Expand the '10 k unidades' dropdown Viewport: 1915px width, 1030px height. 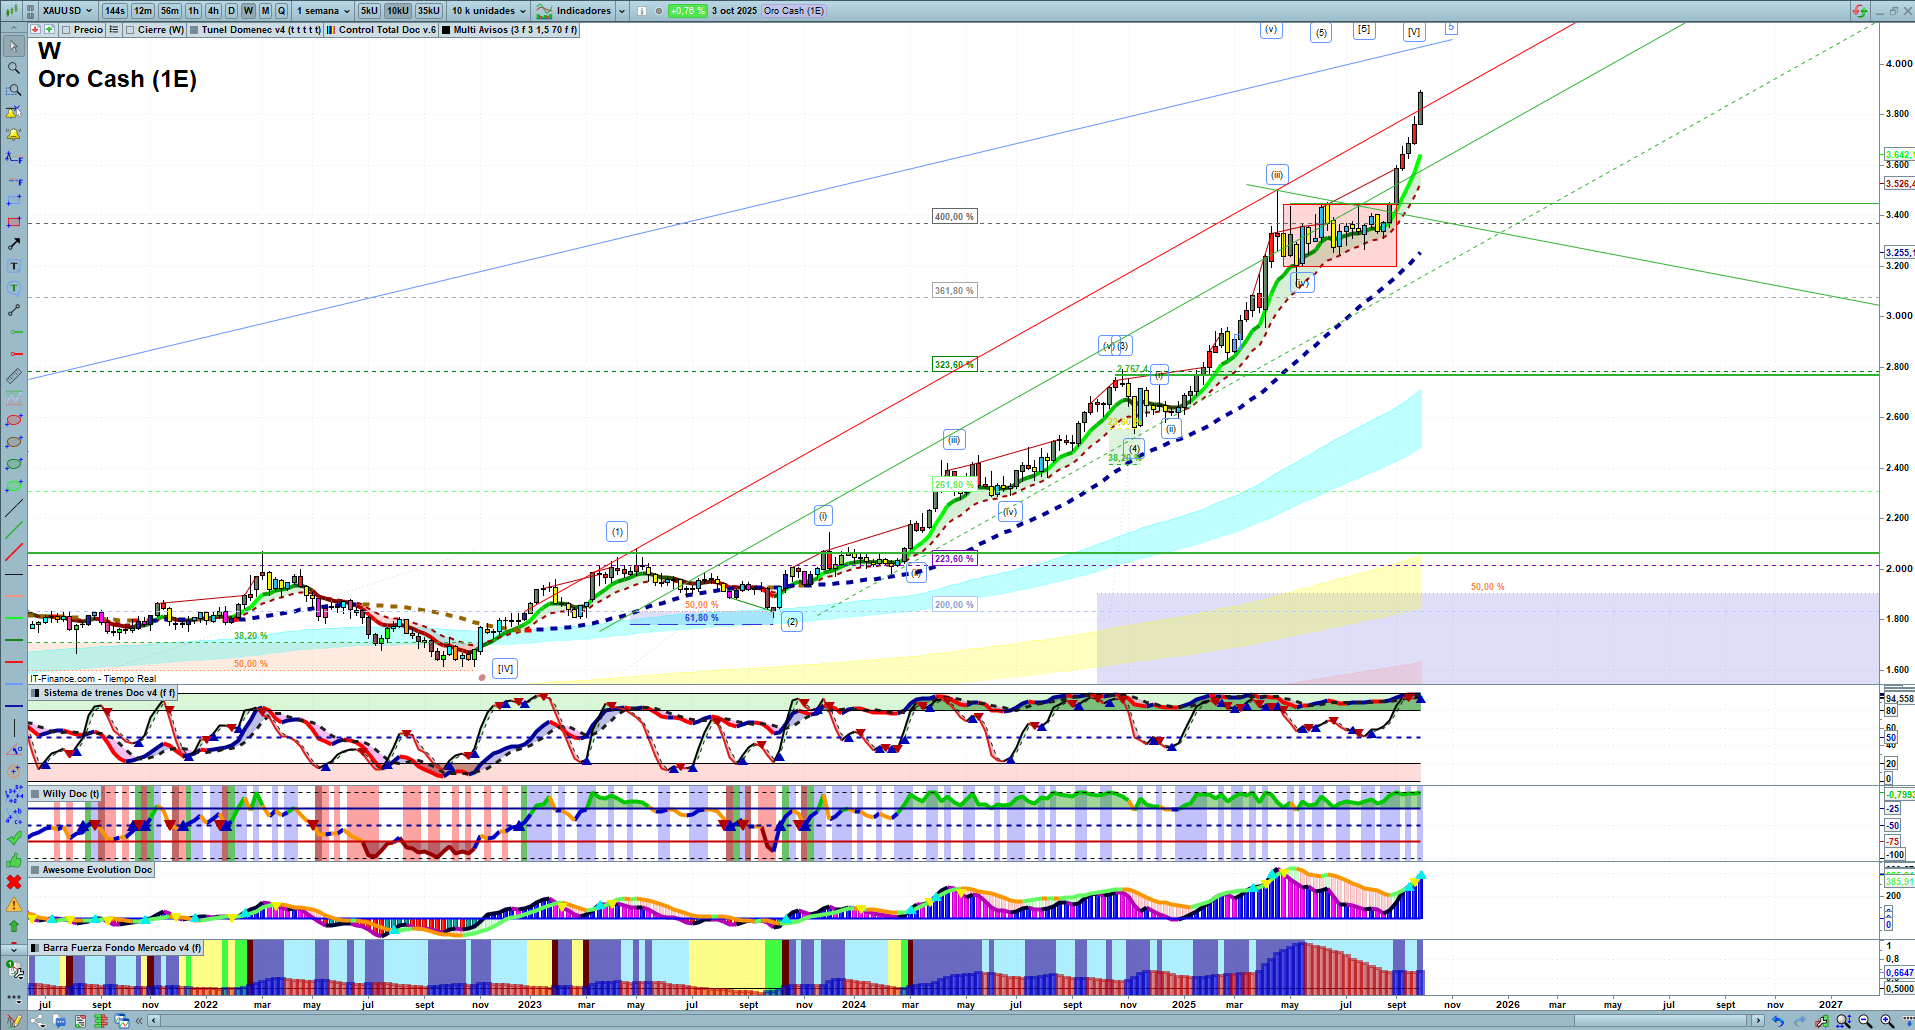click(488, 11)
